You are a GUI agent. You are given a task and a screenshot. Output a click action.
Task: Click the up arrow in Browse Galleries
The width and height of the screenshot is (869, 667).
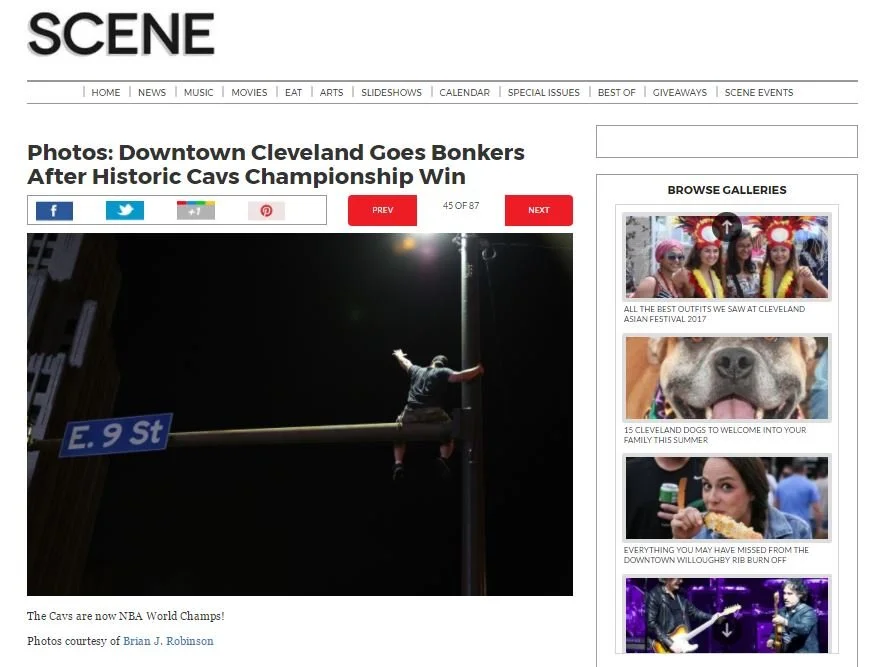pyautogui.click(x=727, y=226)
